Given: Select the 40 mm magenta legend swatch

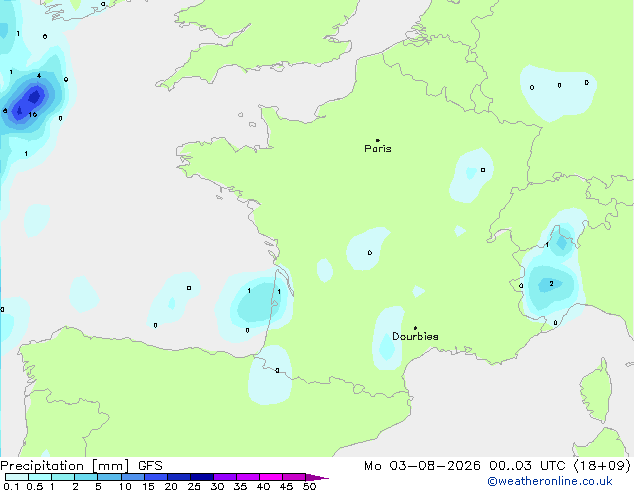Looking at the screenshot, I should (271, 477).
